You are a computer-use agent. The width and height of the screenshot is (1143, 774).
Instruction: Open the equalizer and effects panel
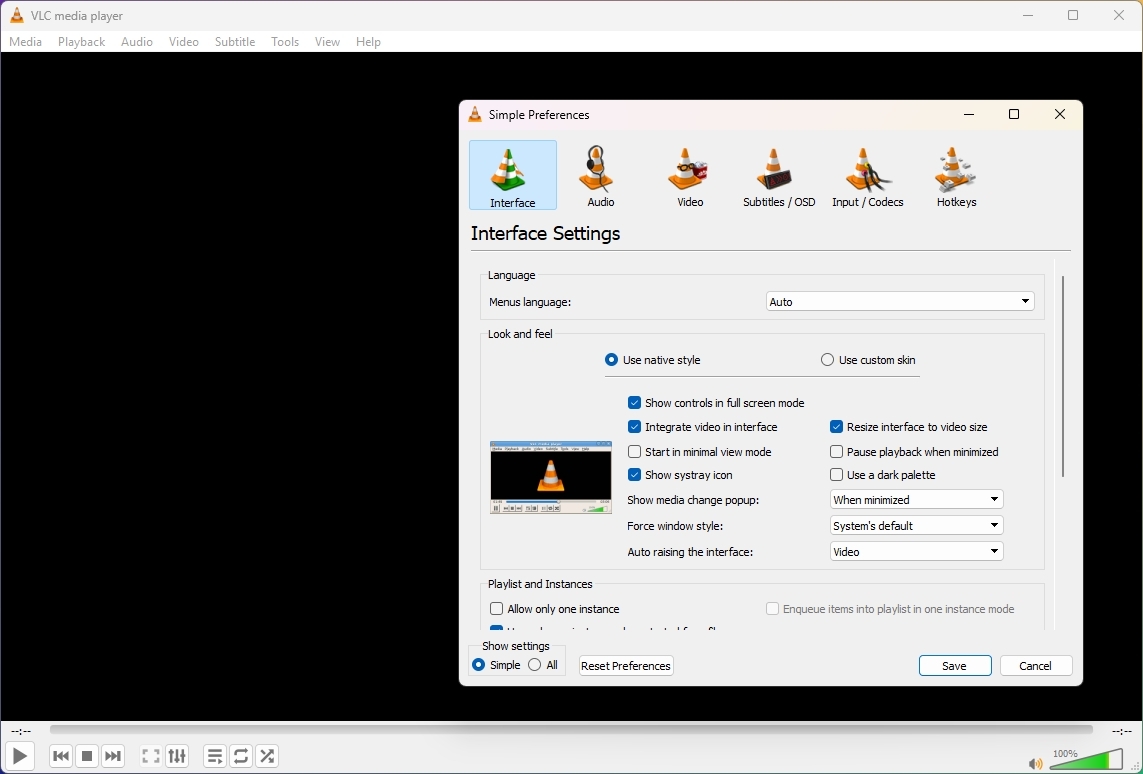pyautogui.click(x=177, y=756)
